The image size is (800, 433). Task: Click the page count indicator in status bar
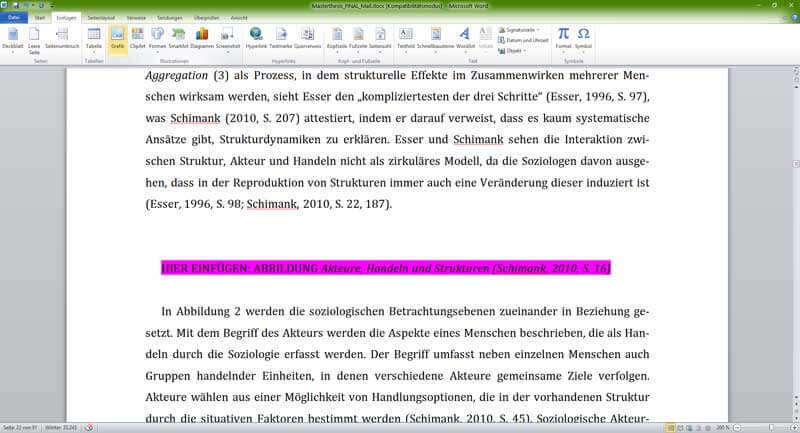20,428
